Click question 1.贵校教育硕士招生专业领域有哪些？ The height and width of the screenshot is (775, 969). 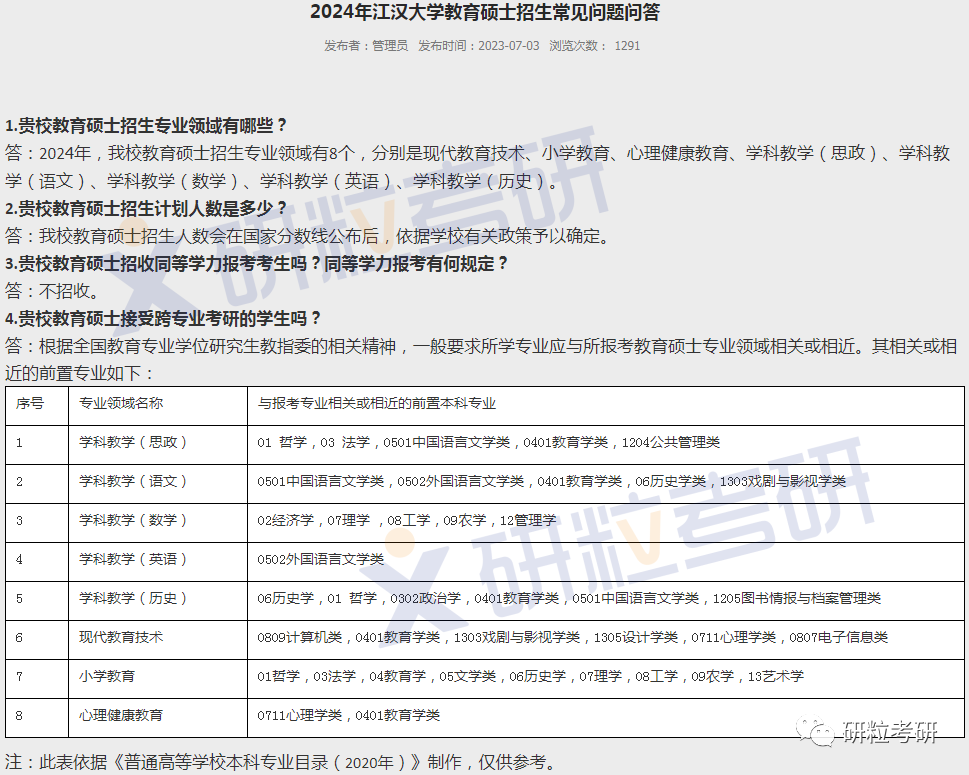[x=146, y=126]
